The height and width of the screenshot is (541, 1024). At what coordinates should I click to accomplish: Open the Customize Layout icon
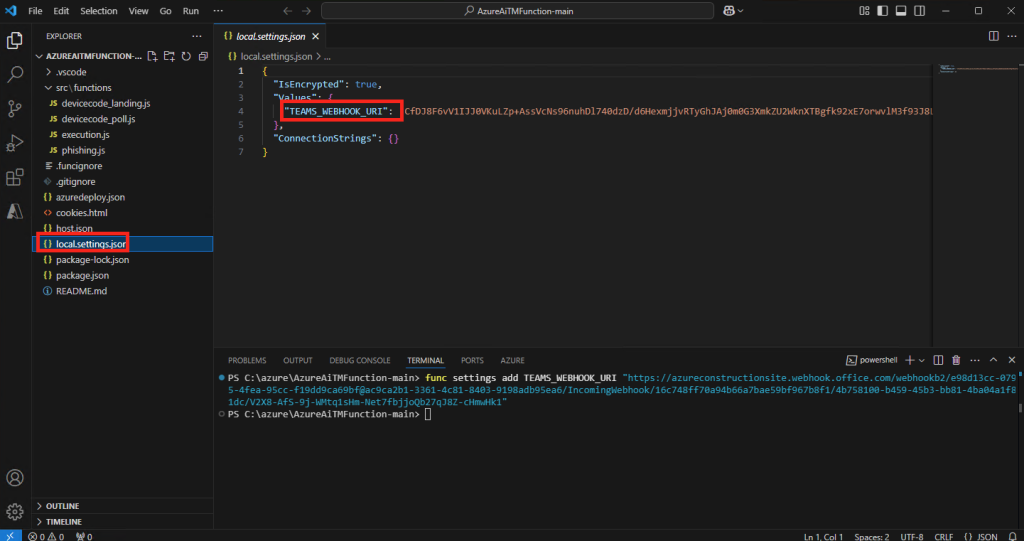(864, 10)
